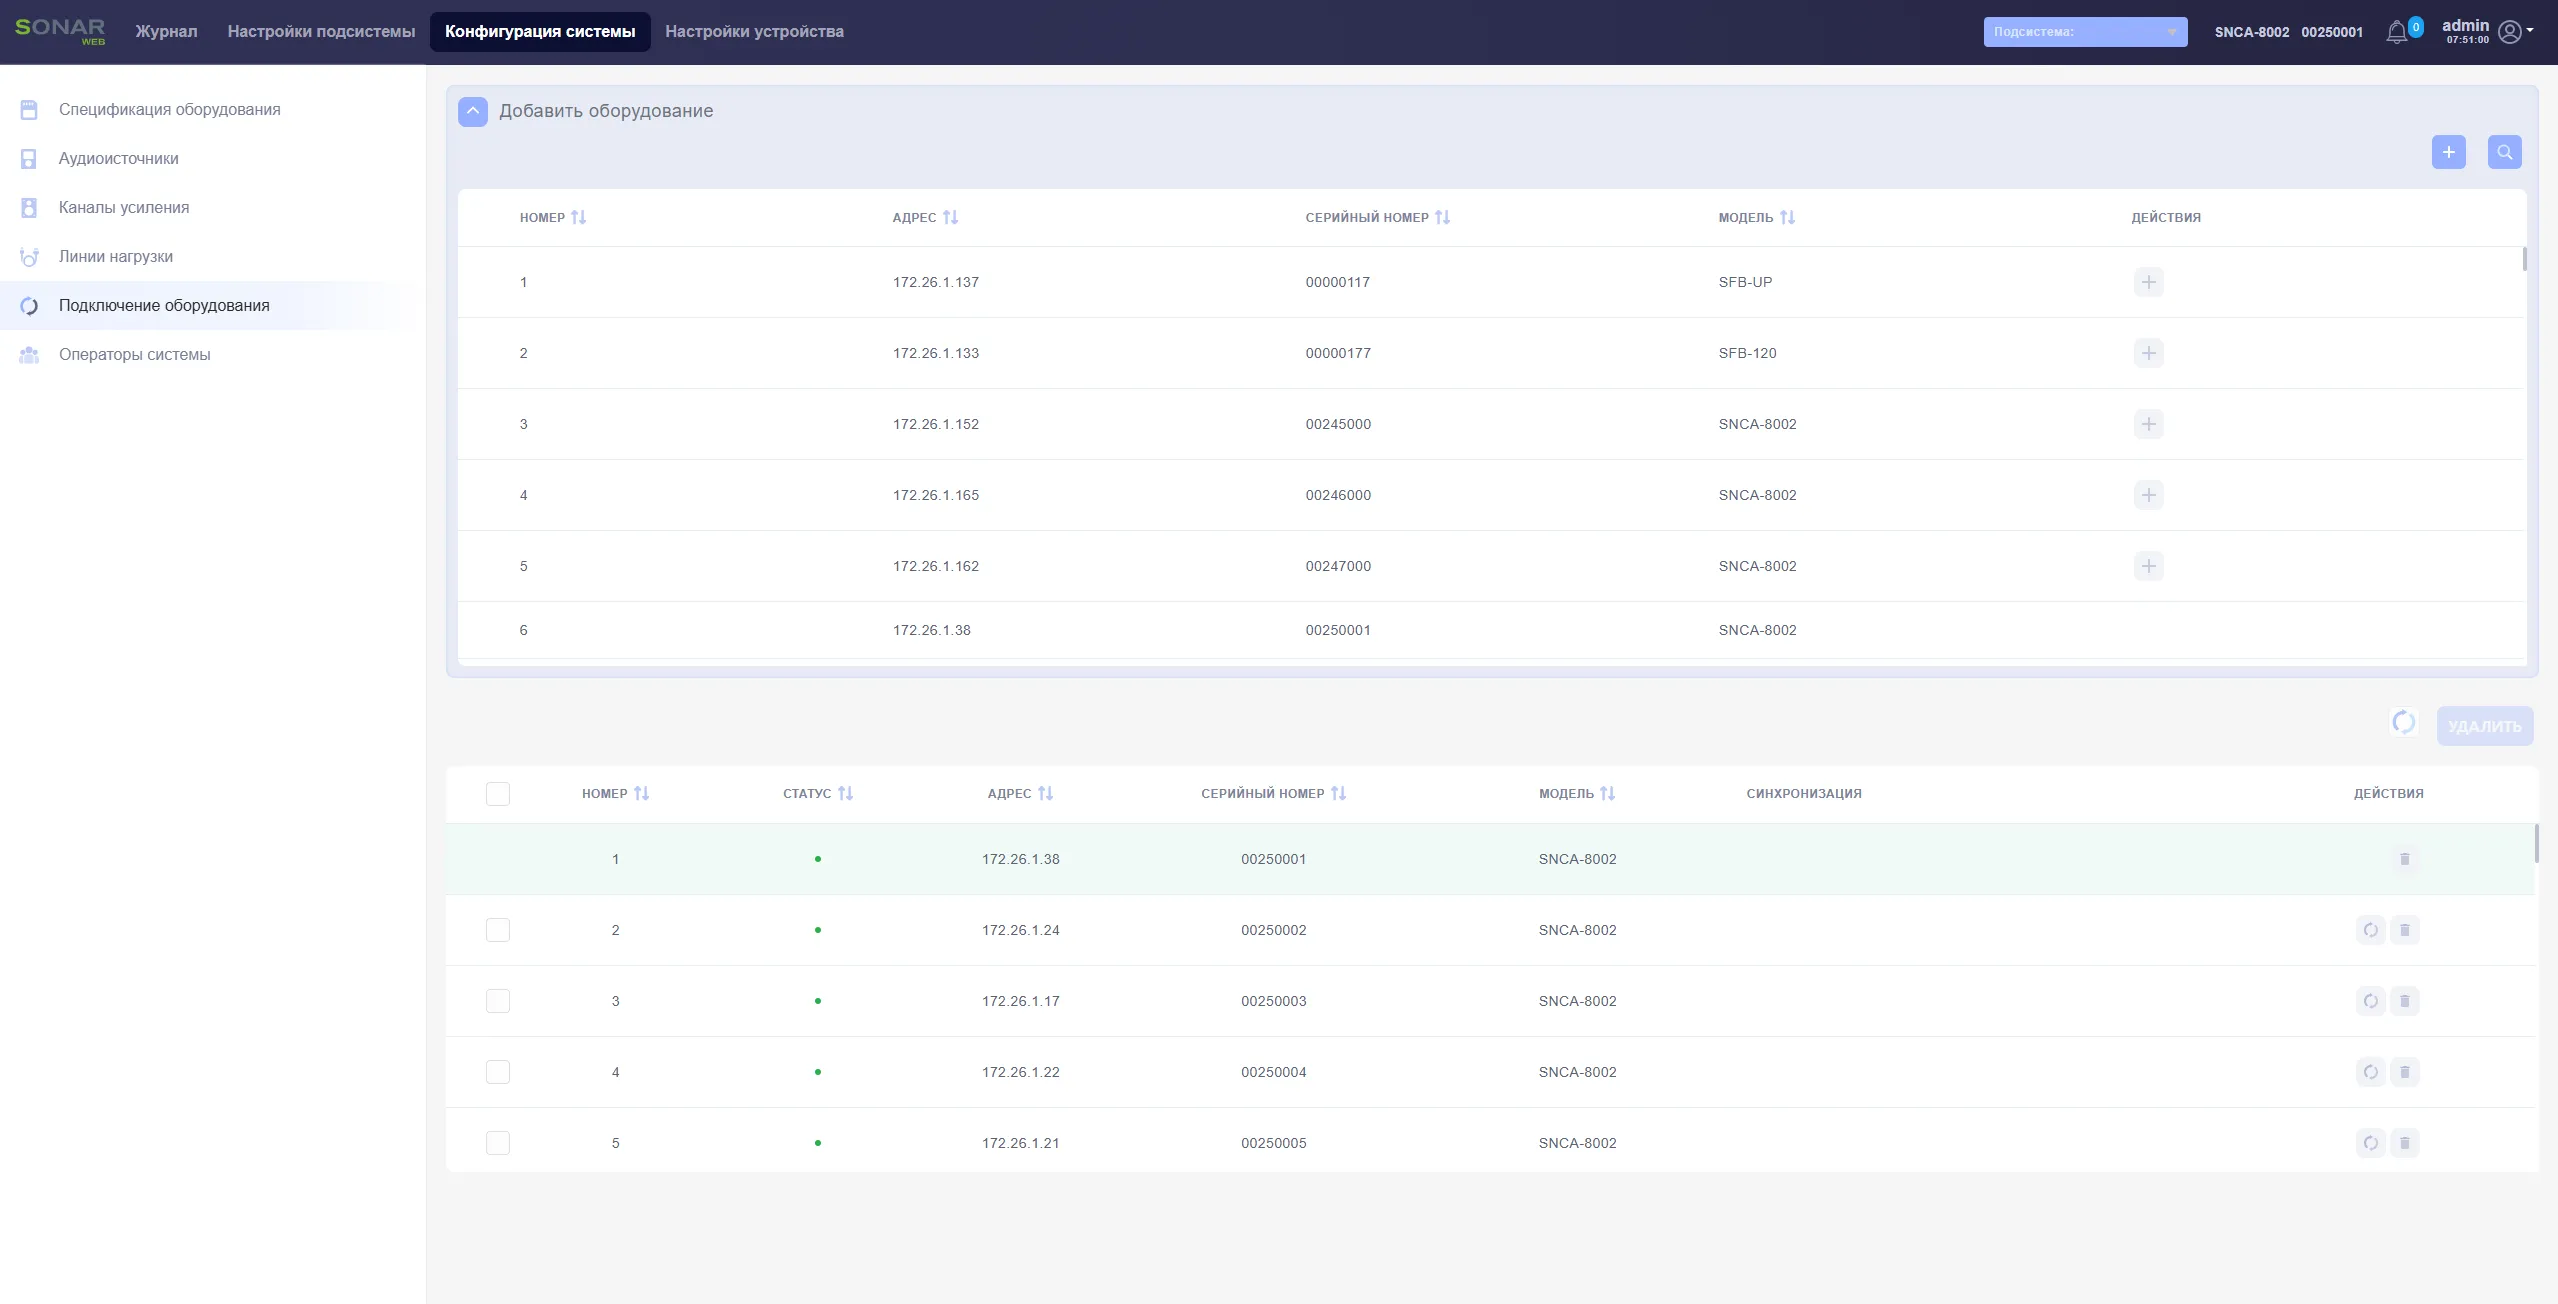Screen dimensions: 2558x1304
Task: Collapse the Добавить оборудование panel
Action: 473,111
